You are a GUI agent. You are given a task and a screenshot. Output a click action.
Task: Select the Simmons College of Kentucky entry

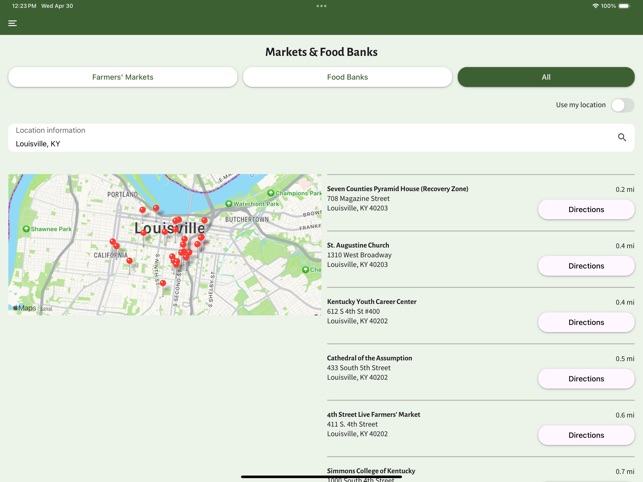[x=371, y=471]
